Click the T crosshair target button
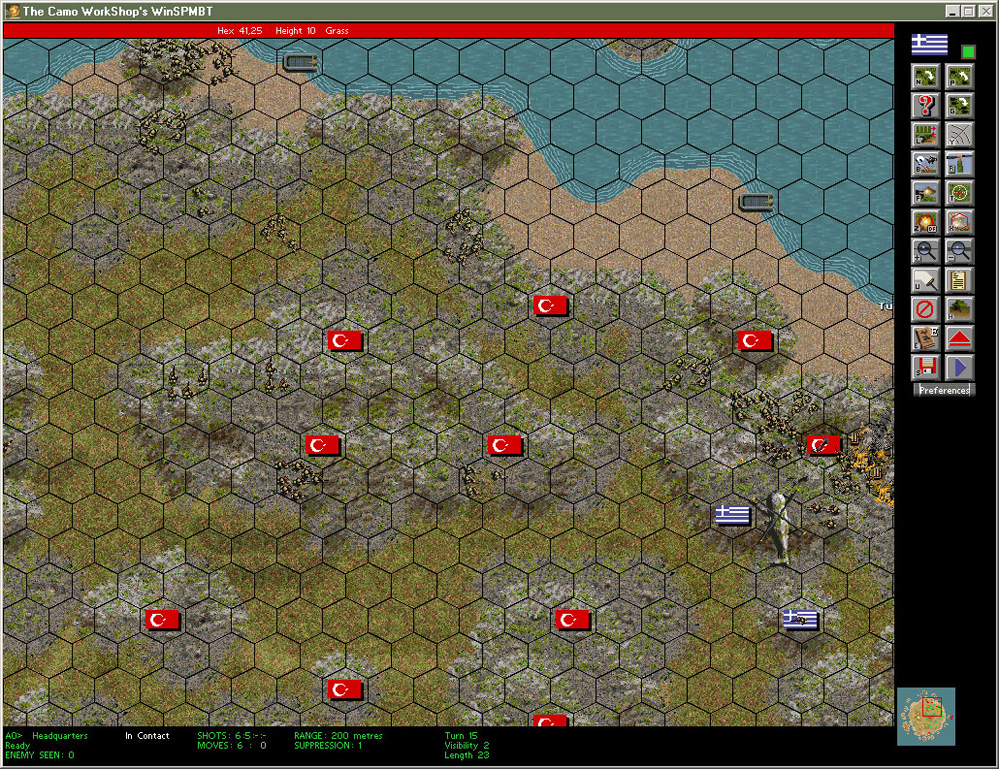 coord(959,192)
